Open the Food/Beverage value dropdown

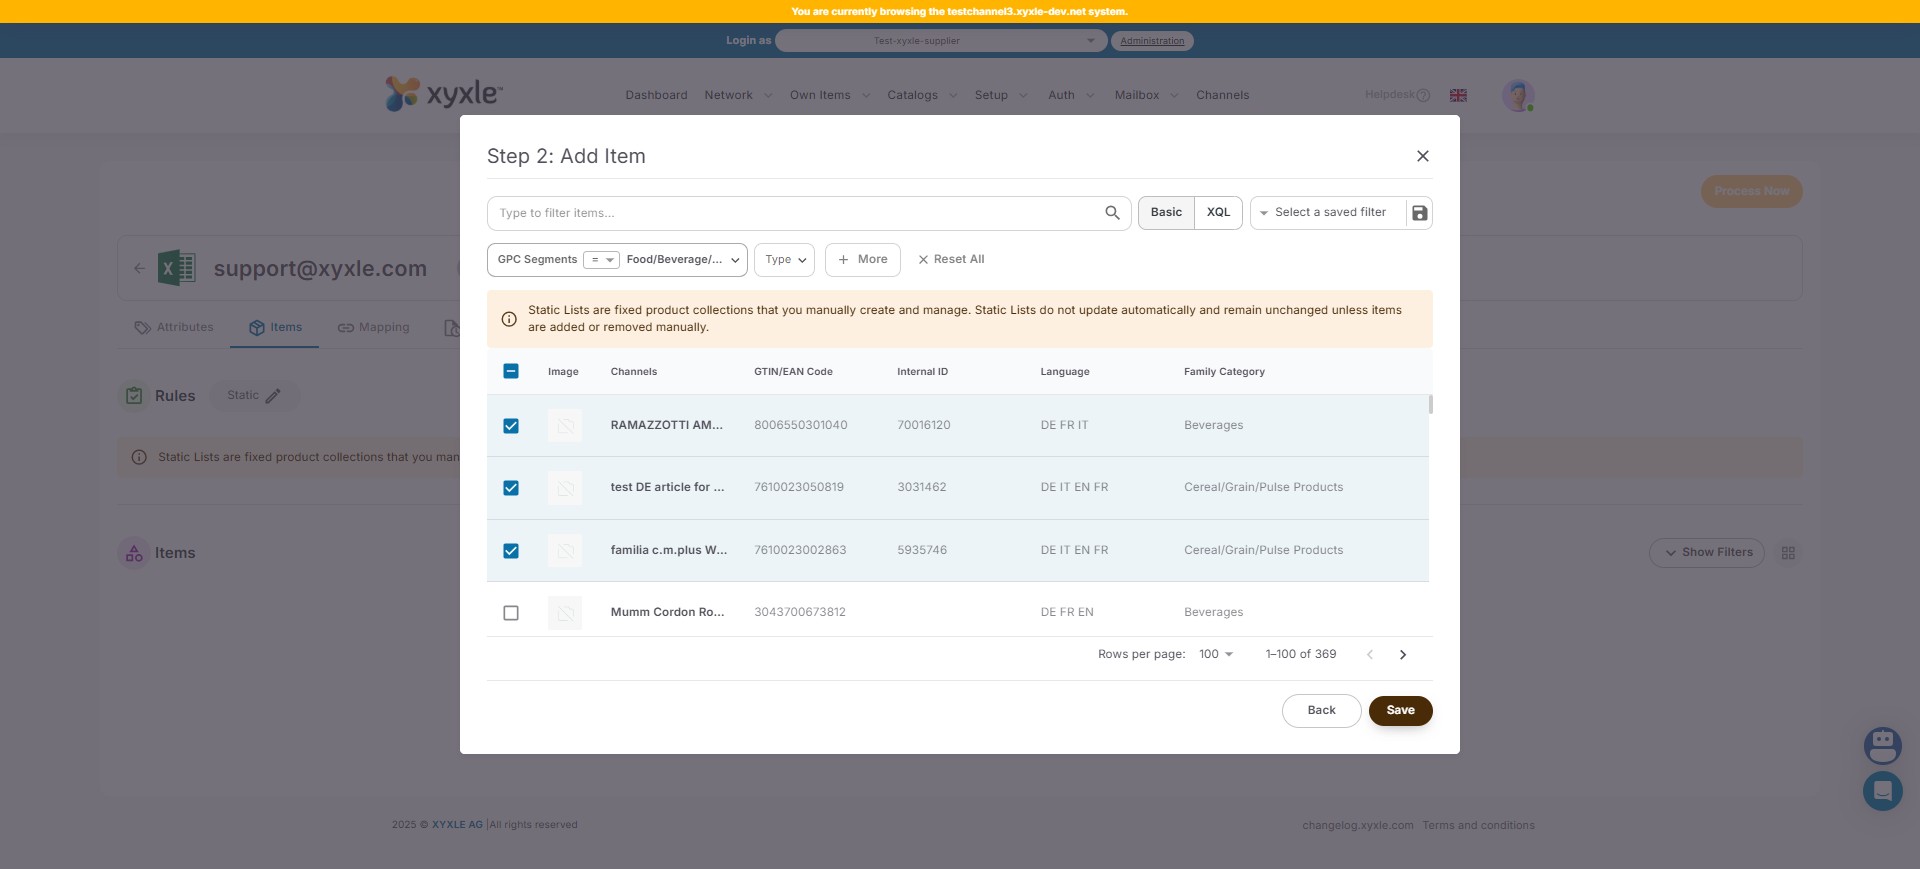[x=683, y=260]
